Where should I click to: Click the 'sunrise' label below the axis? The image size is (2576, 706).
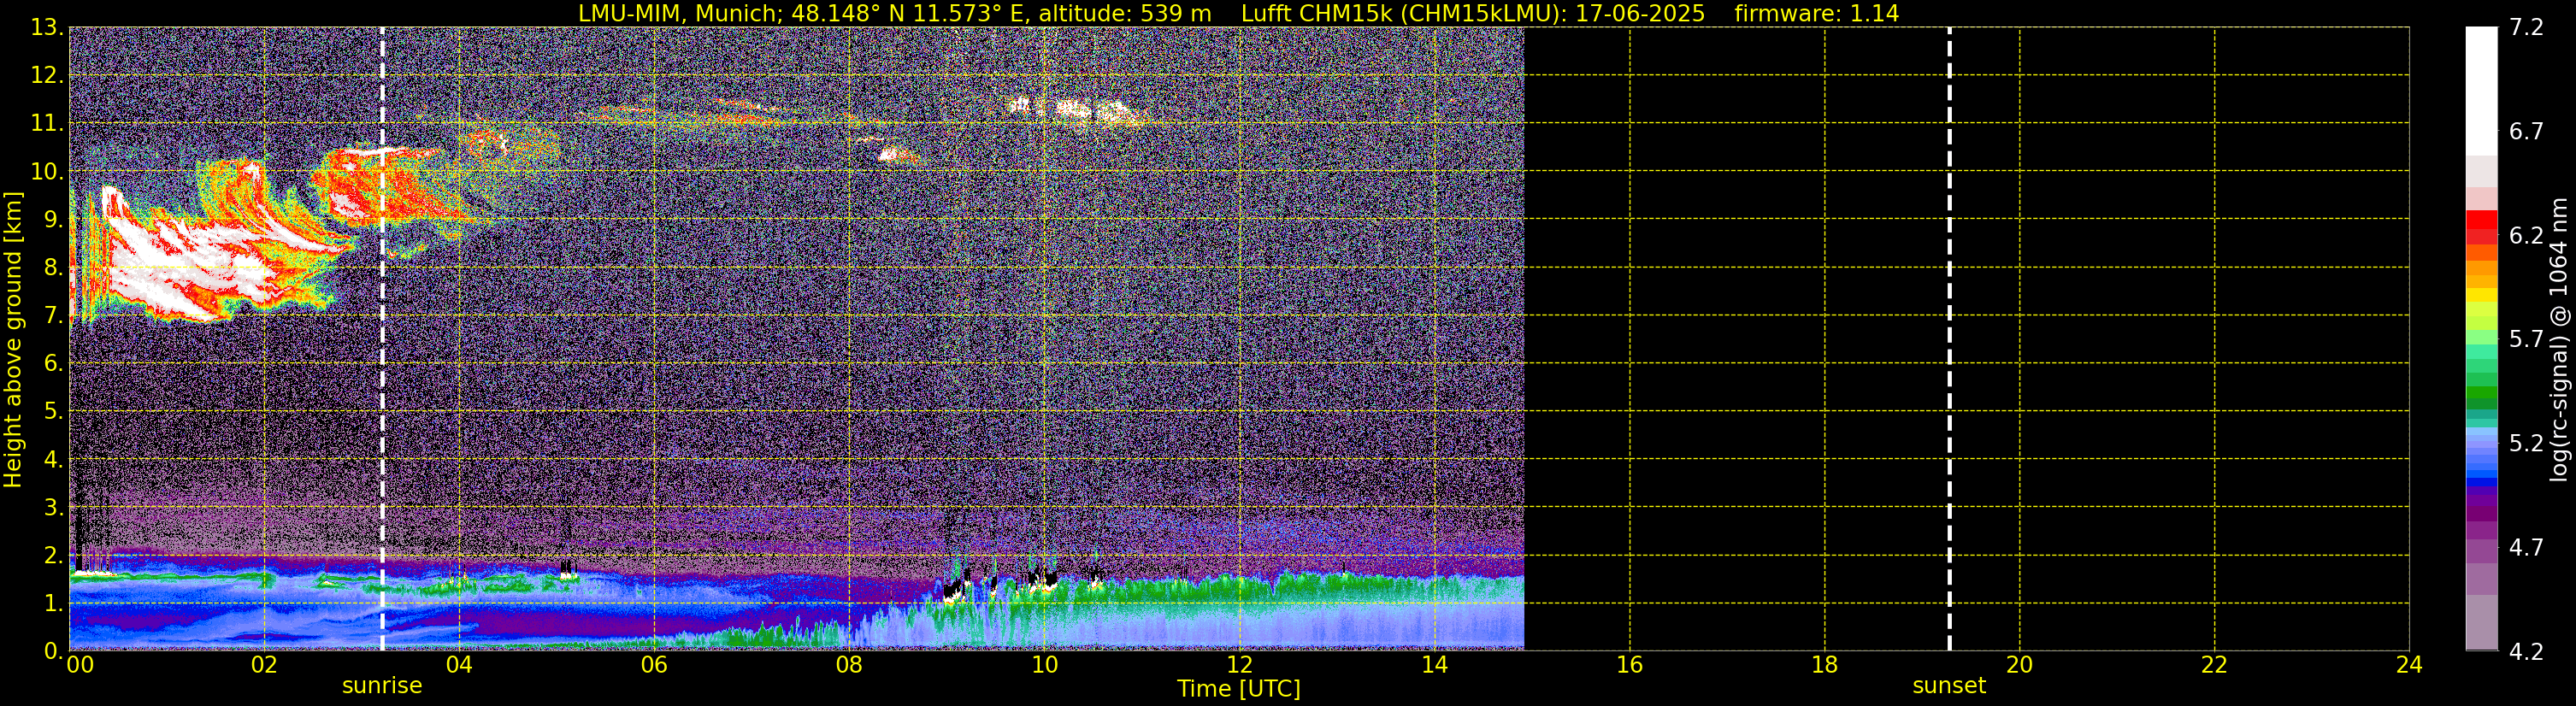click(x=382, y=686)
